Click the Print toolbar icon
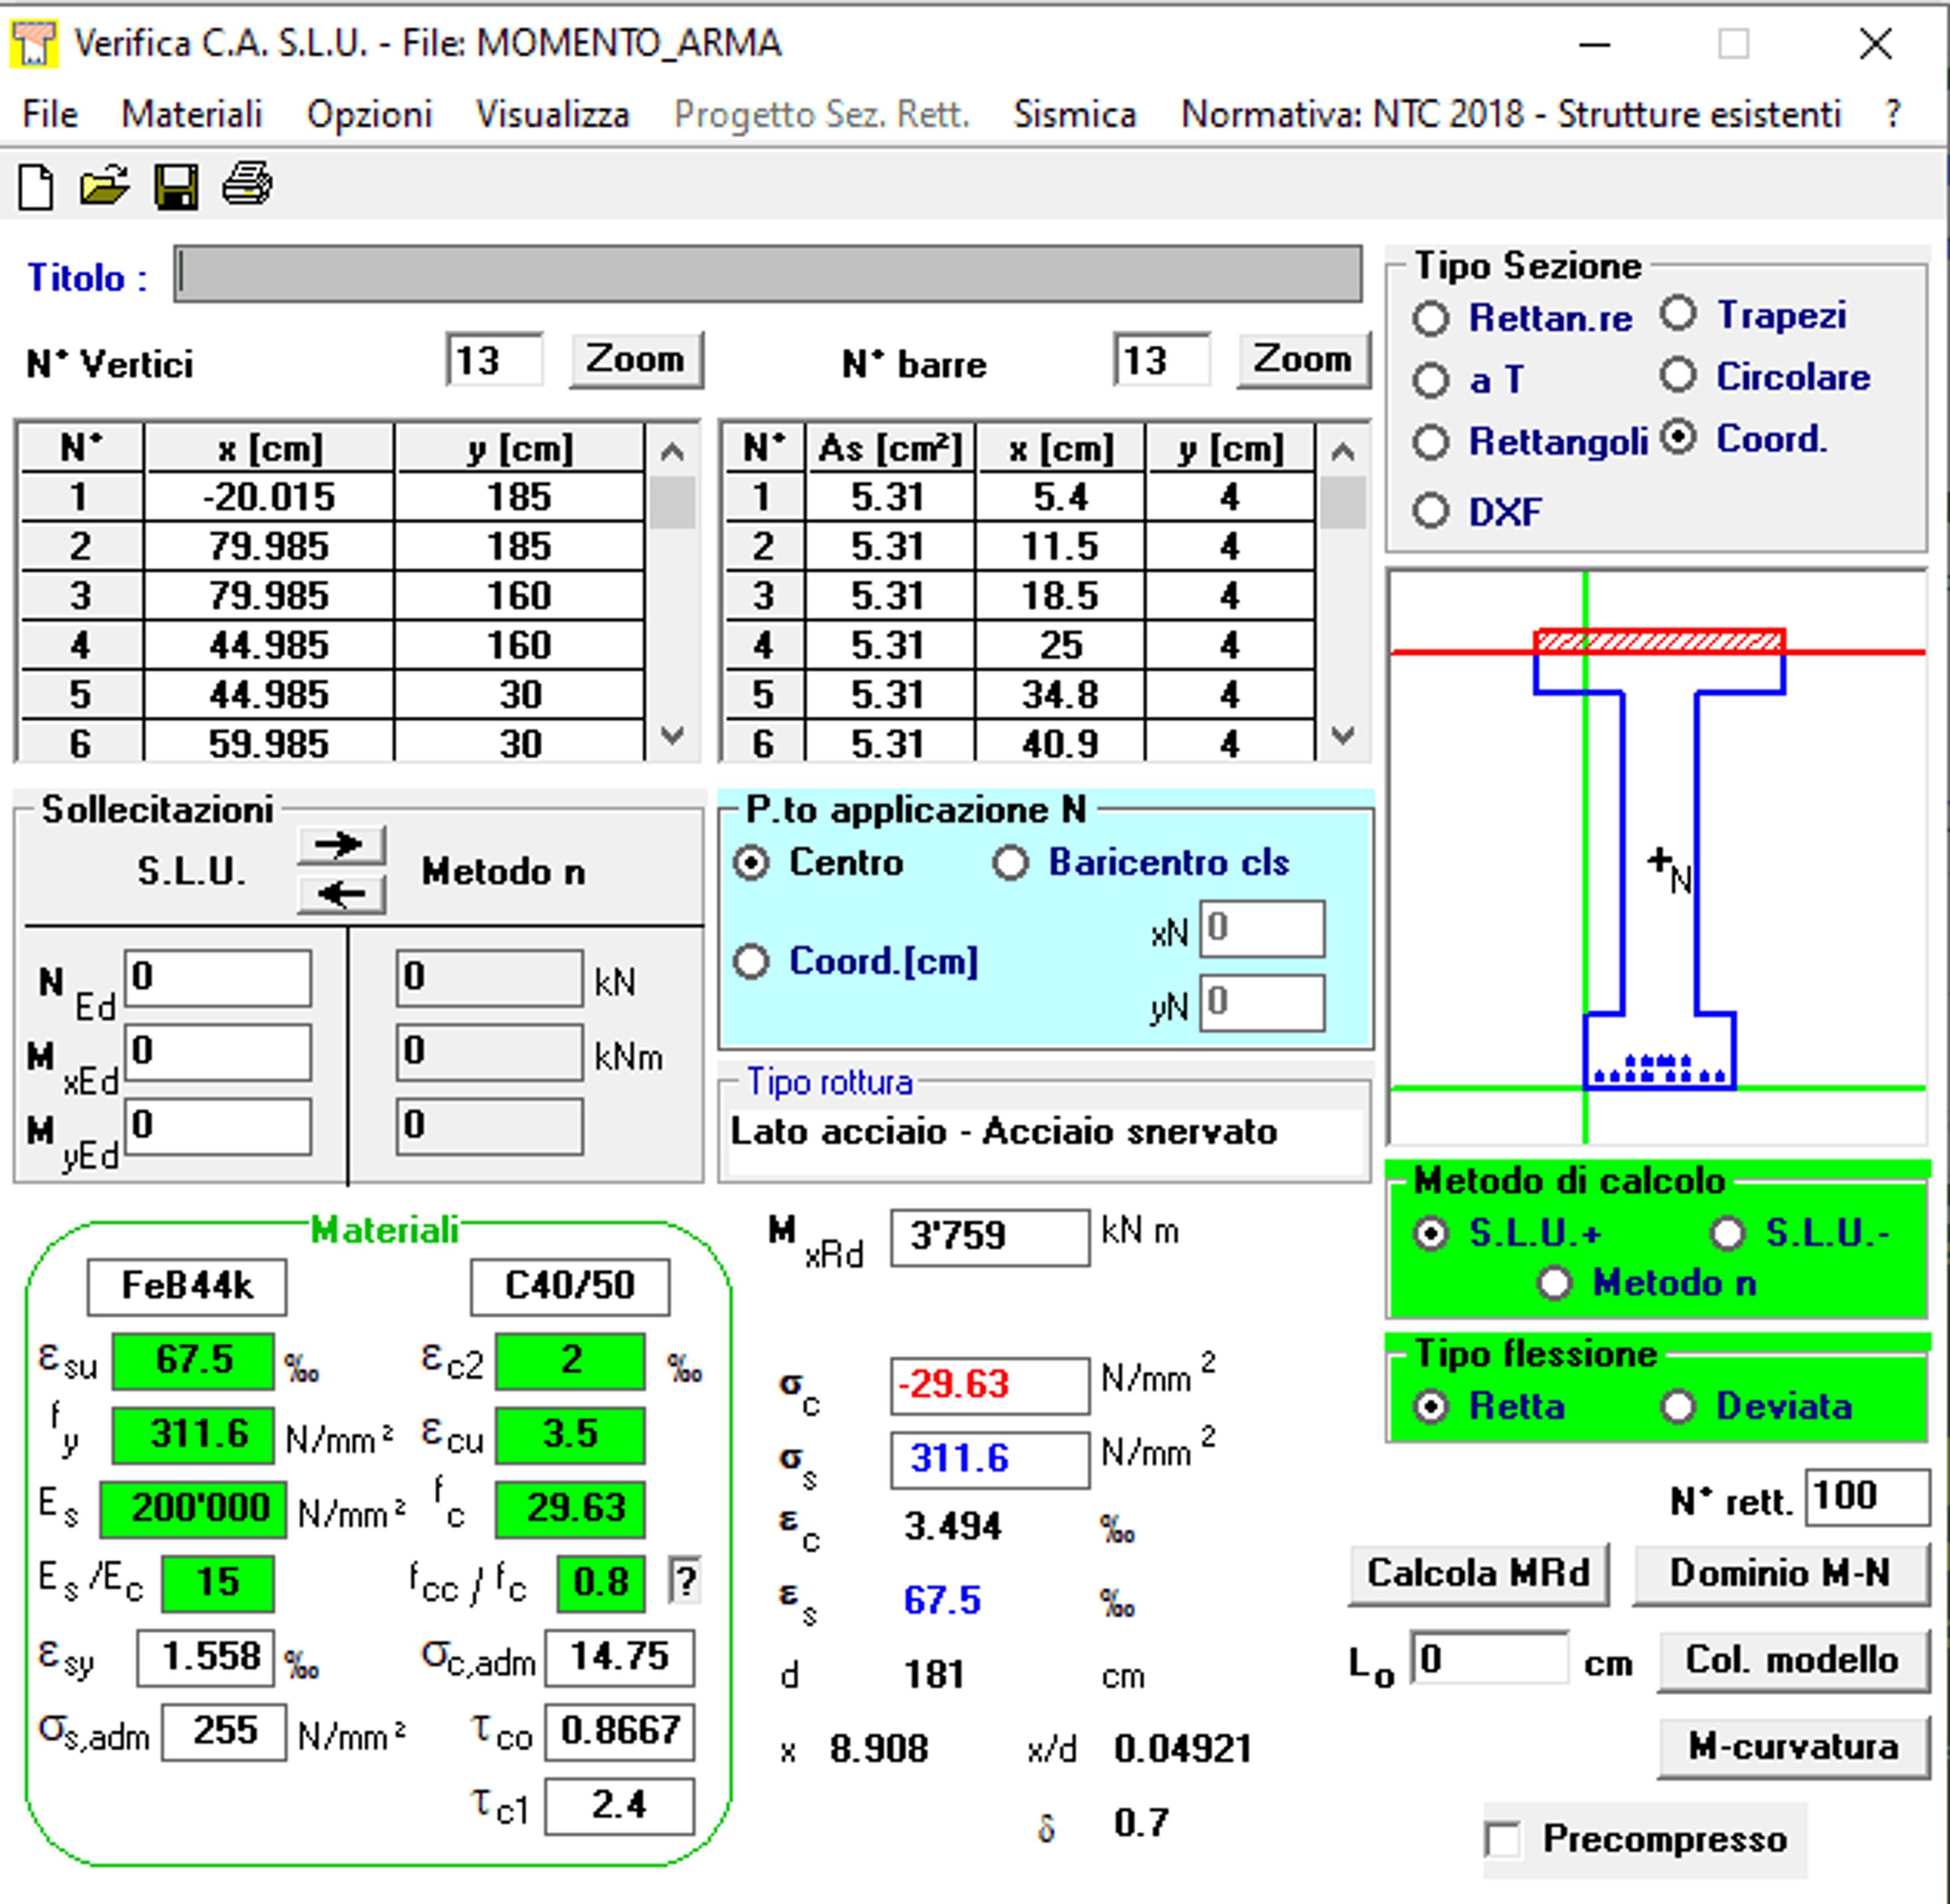The width and height of the screenshot is (1950, 1904). [246, 185]
